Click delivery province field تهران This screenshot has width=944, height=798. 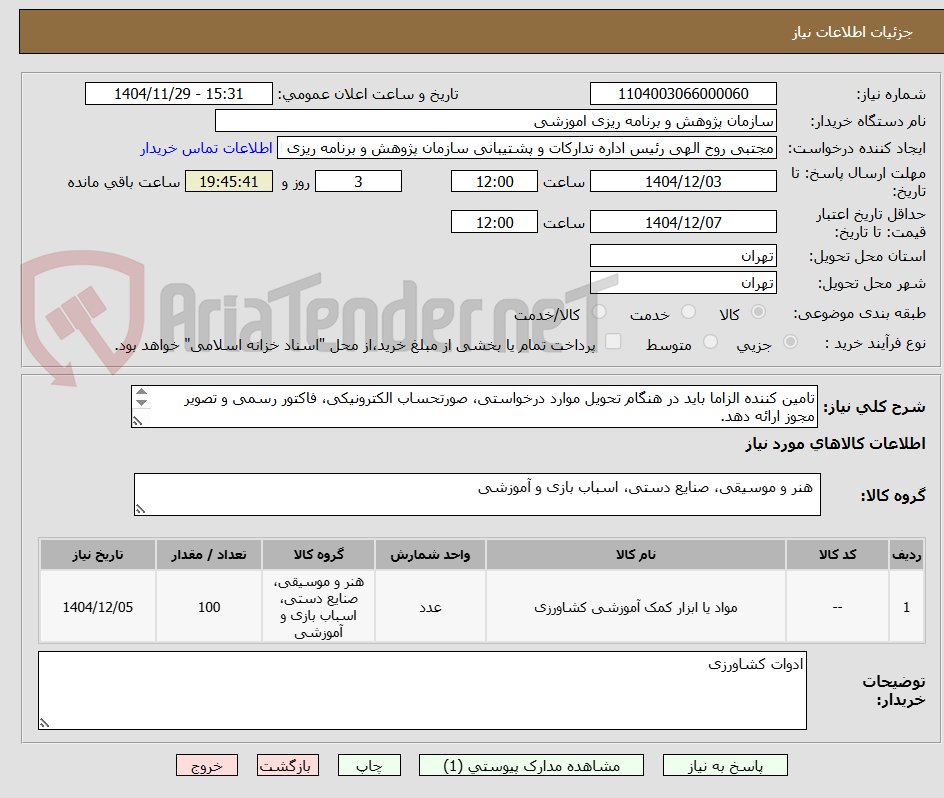coord(683,256)
